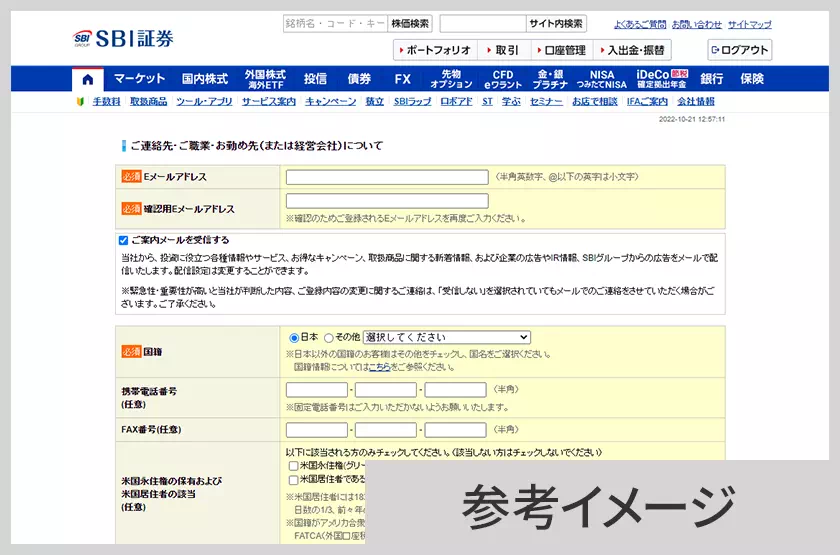Viewport: 840px width, 555px height.
Task: Select the 日本 nationality radio button
Action: pyautogui.click(x=294, y=338)
